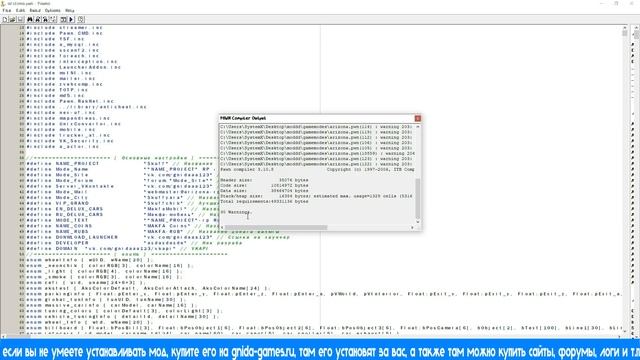Viewport: 640px width, 360px height.
Task: Click the compiler output horizontal scrollbar thumb
Action: [x=276, y=227]
